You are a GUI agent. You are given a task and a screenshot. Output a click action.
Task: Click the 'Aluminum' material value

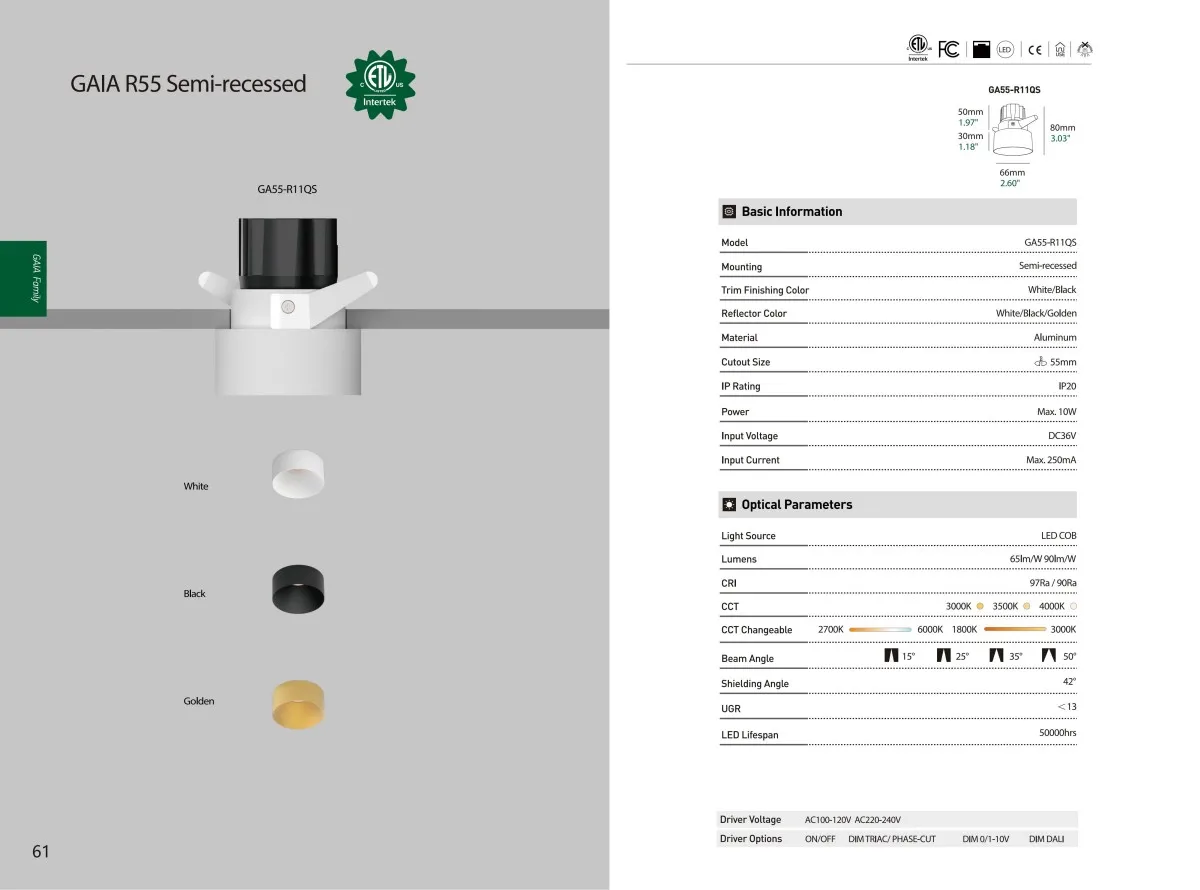[x=1055, y=338]
